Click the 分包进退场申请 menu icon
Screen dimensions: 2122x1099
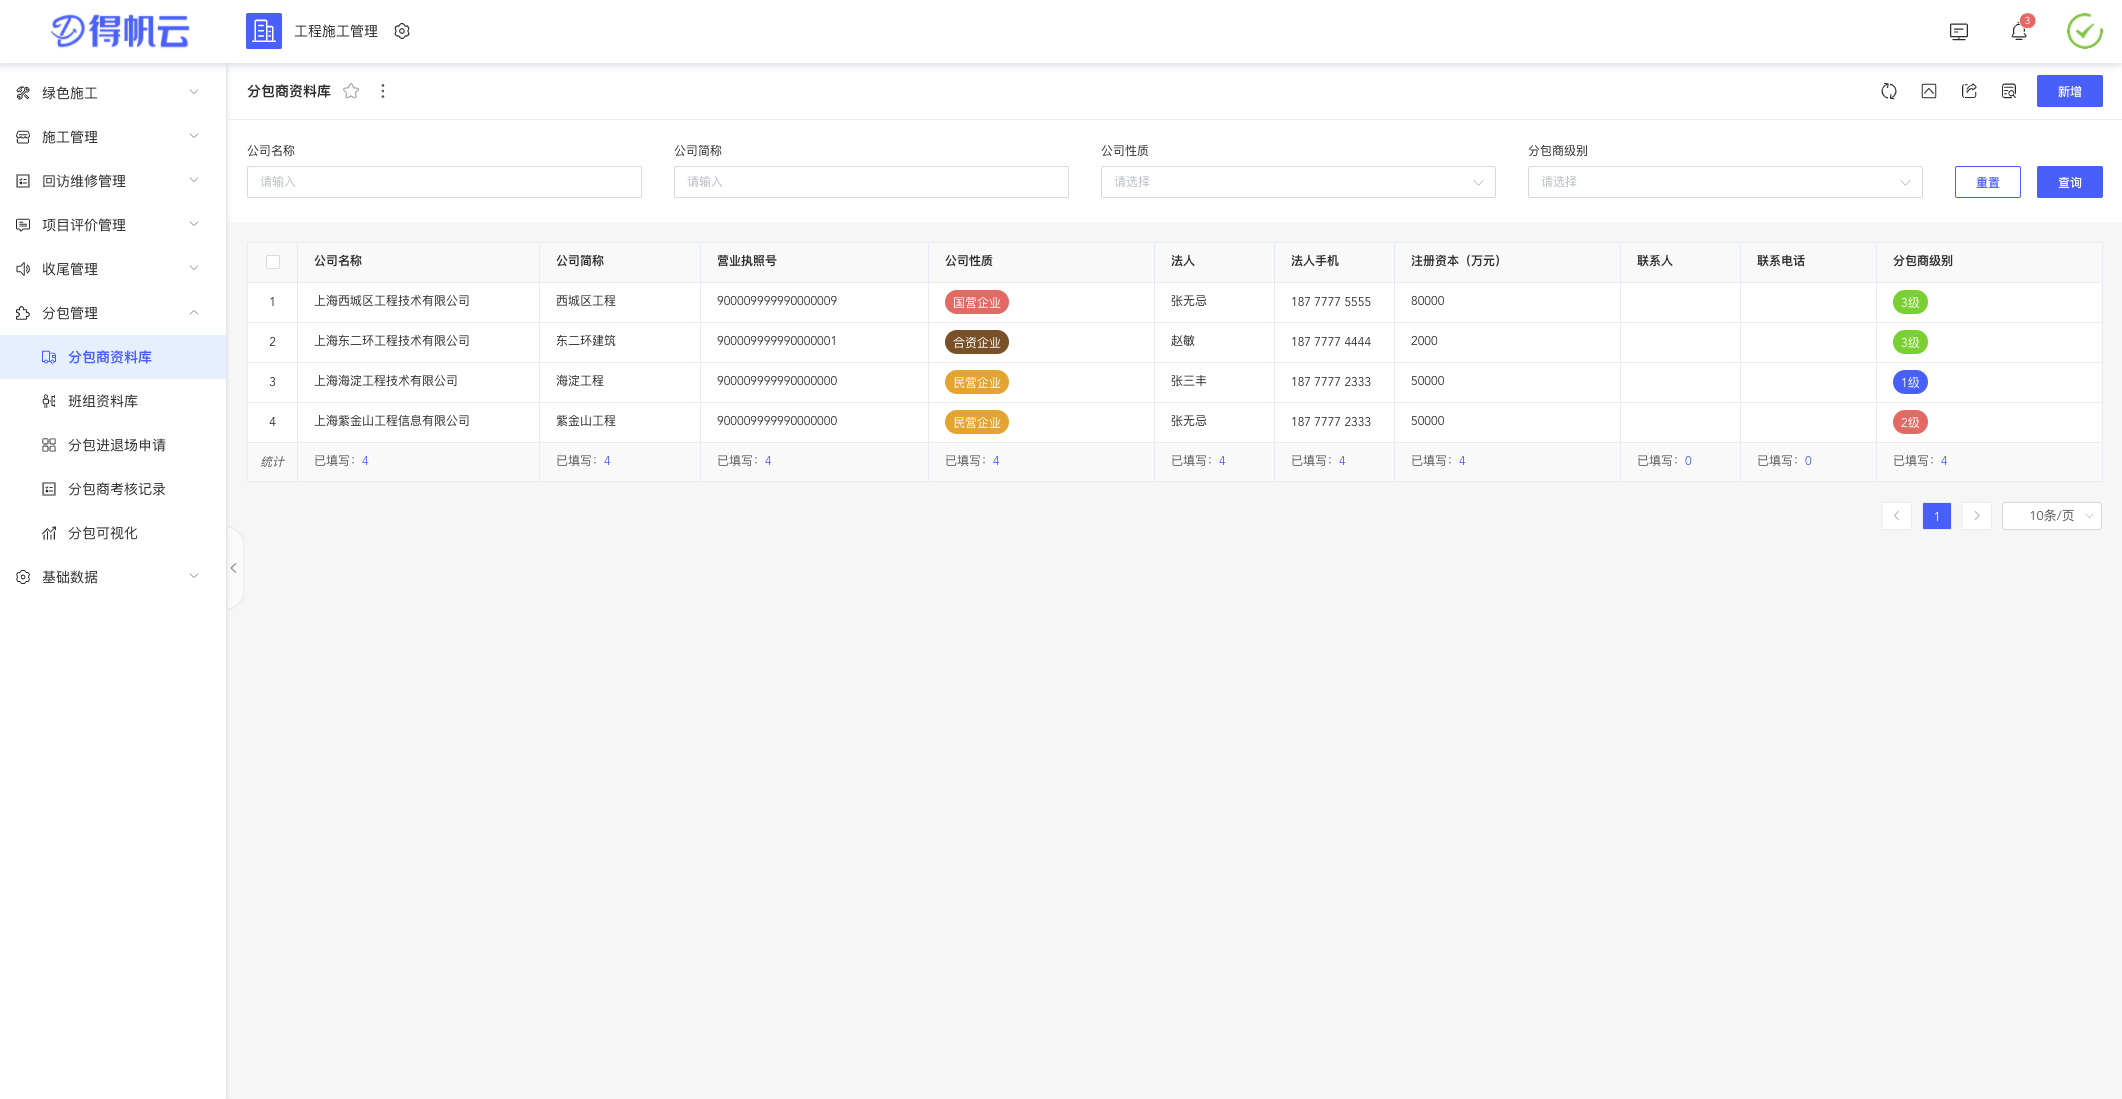click(49, 445)
